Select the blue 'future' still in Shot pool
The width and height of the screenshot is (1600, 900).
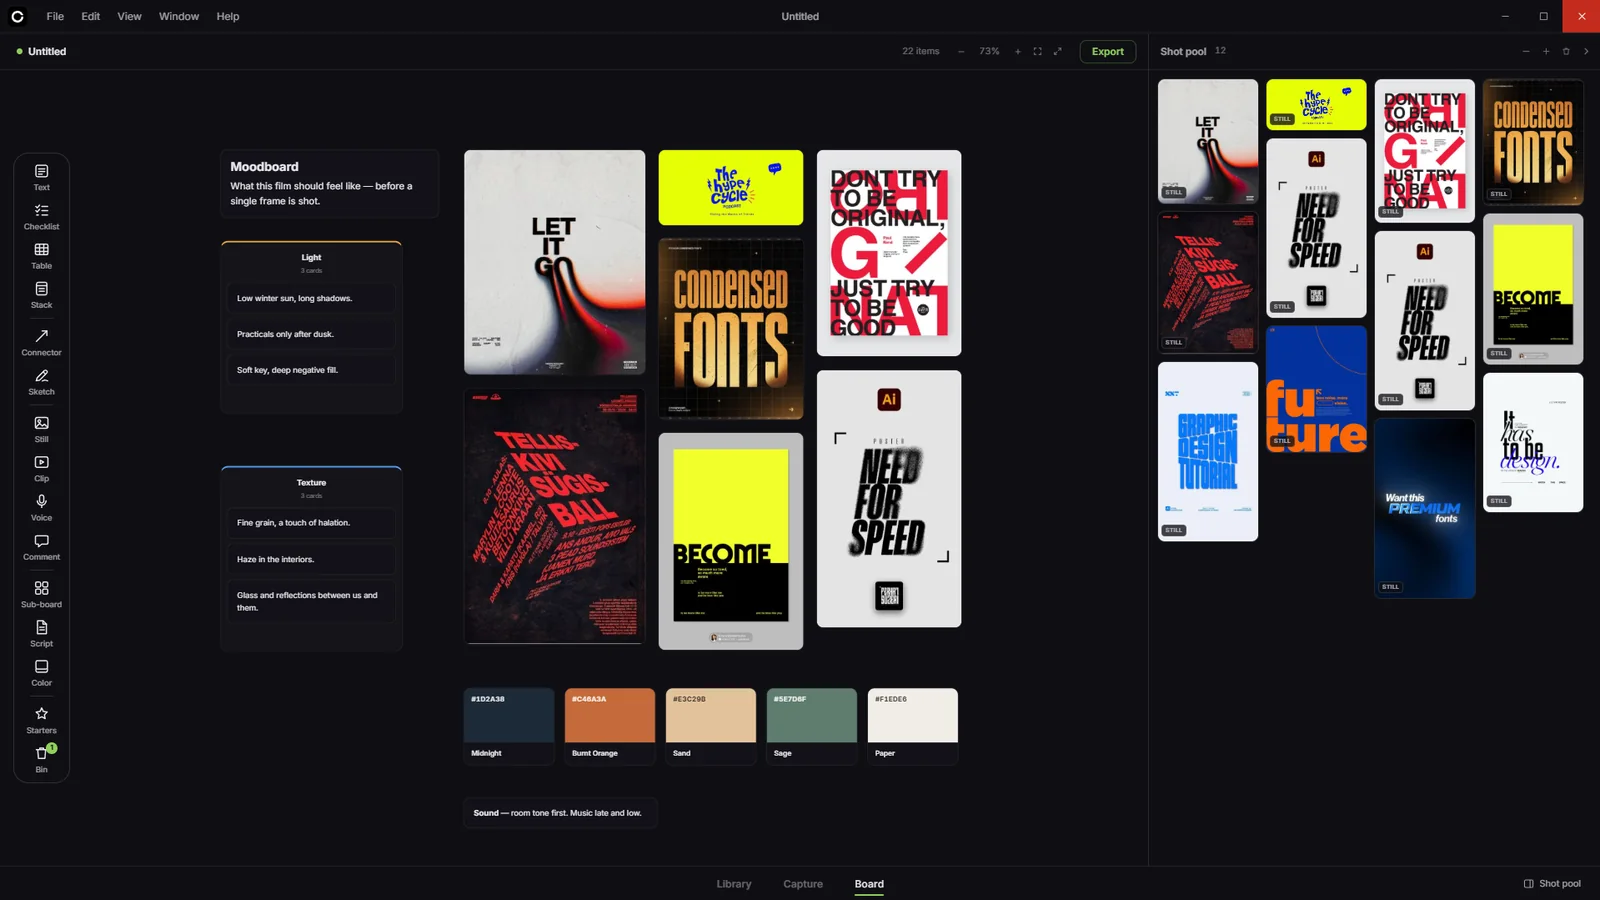[1316, 389]
